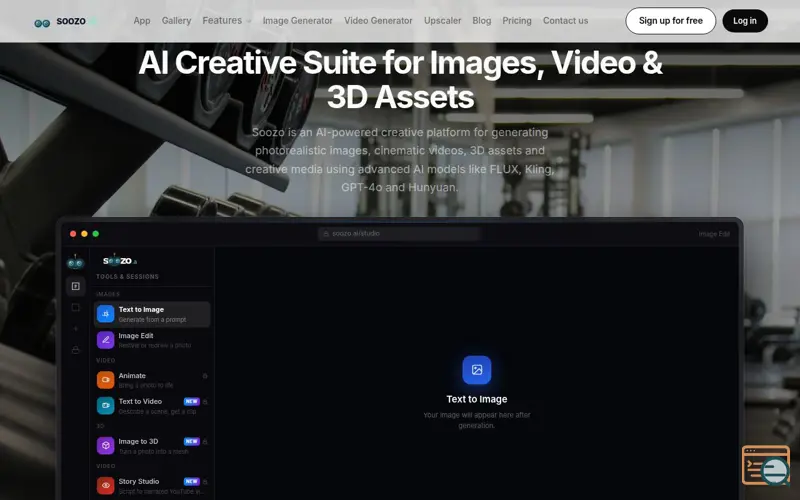Click the Animate label in sidebar
This screenshot has width=800, height=500.
pos(132,376)
